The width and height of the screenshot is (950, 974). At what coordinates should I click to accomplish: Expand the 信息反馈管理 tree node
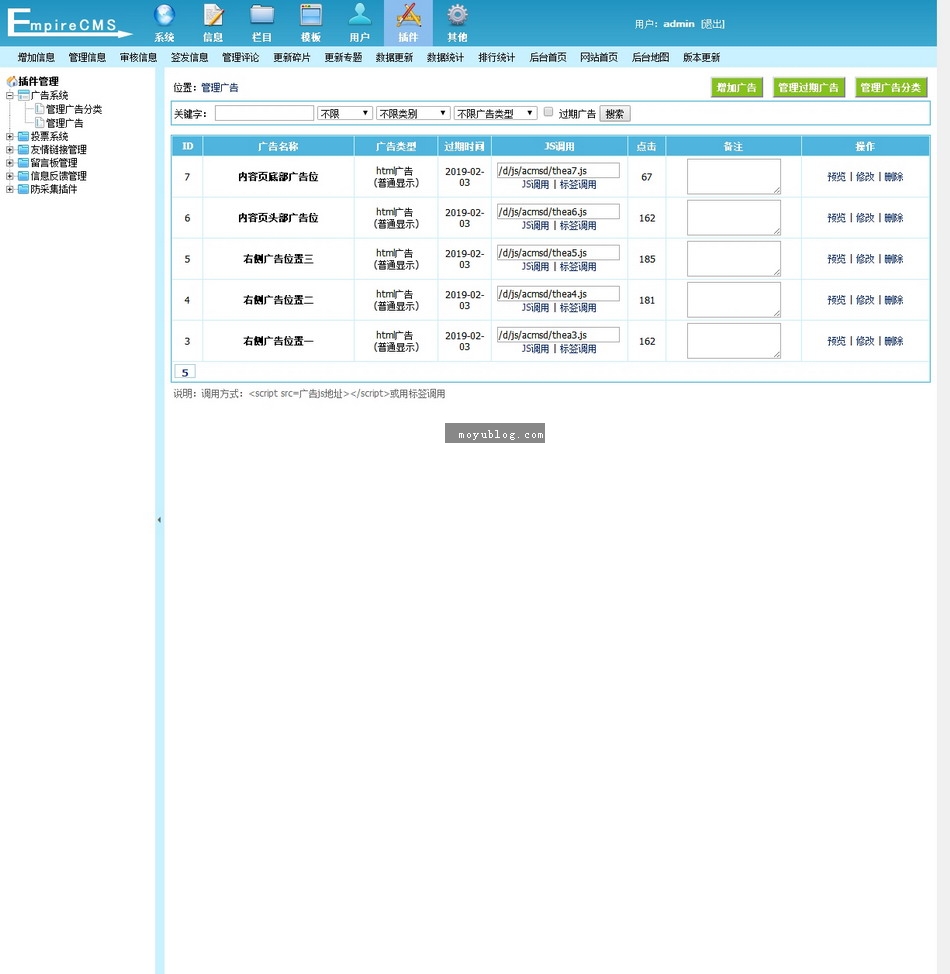[10, 176]
